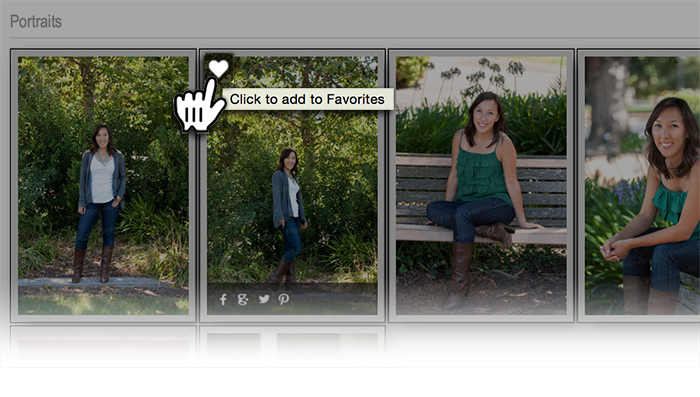
Task: Open the portrait of woman on bench
Action: tap(481, 185)
